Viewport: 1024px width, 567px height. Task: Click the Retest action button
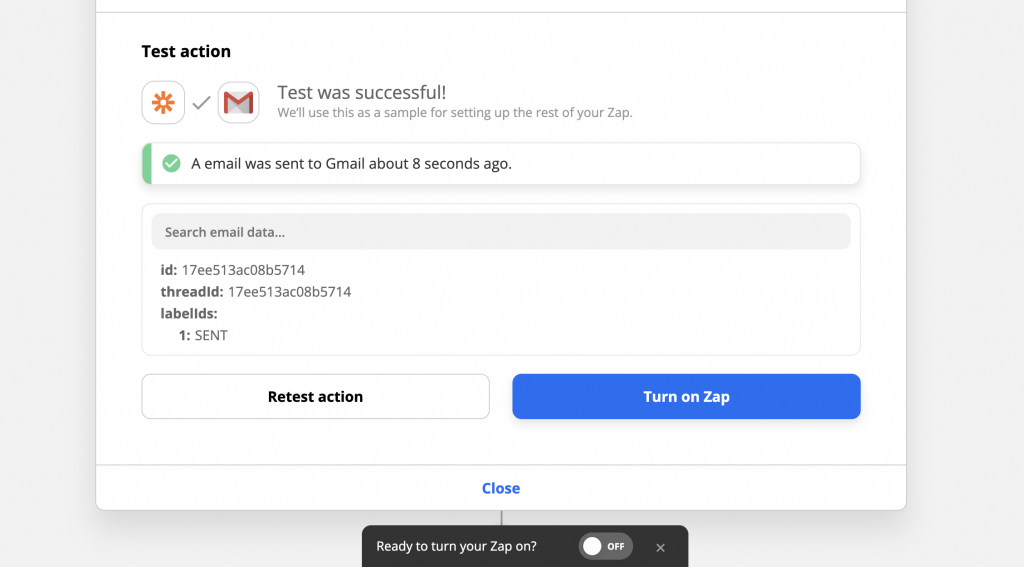tap(315, 397)
